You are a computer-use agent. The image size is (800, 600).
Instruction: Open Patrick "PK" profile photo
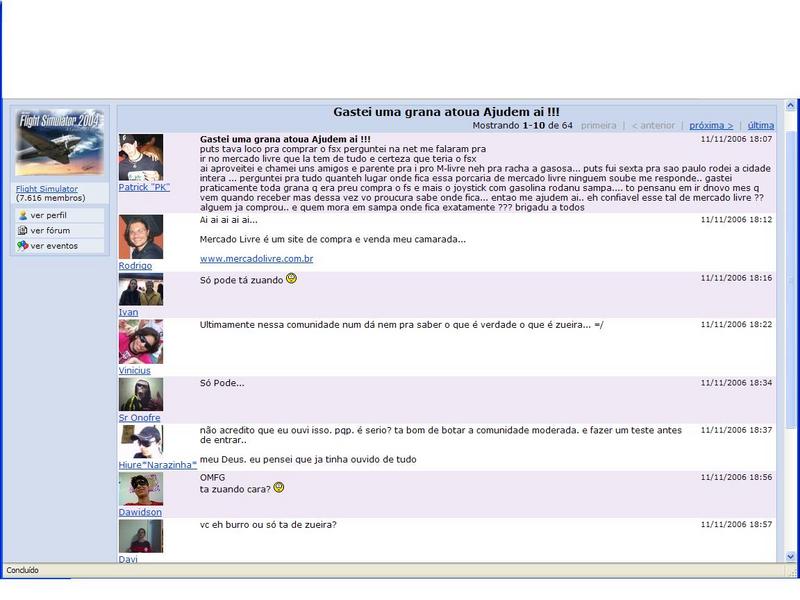[141, 157]
